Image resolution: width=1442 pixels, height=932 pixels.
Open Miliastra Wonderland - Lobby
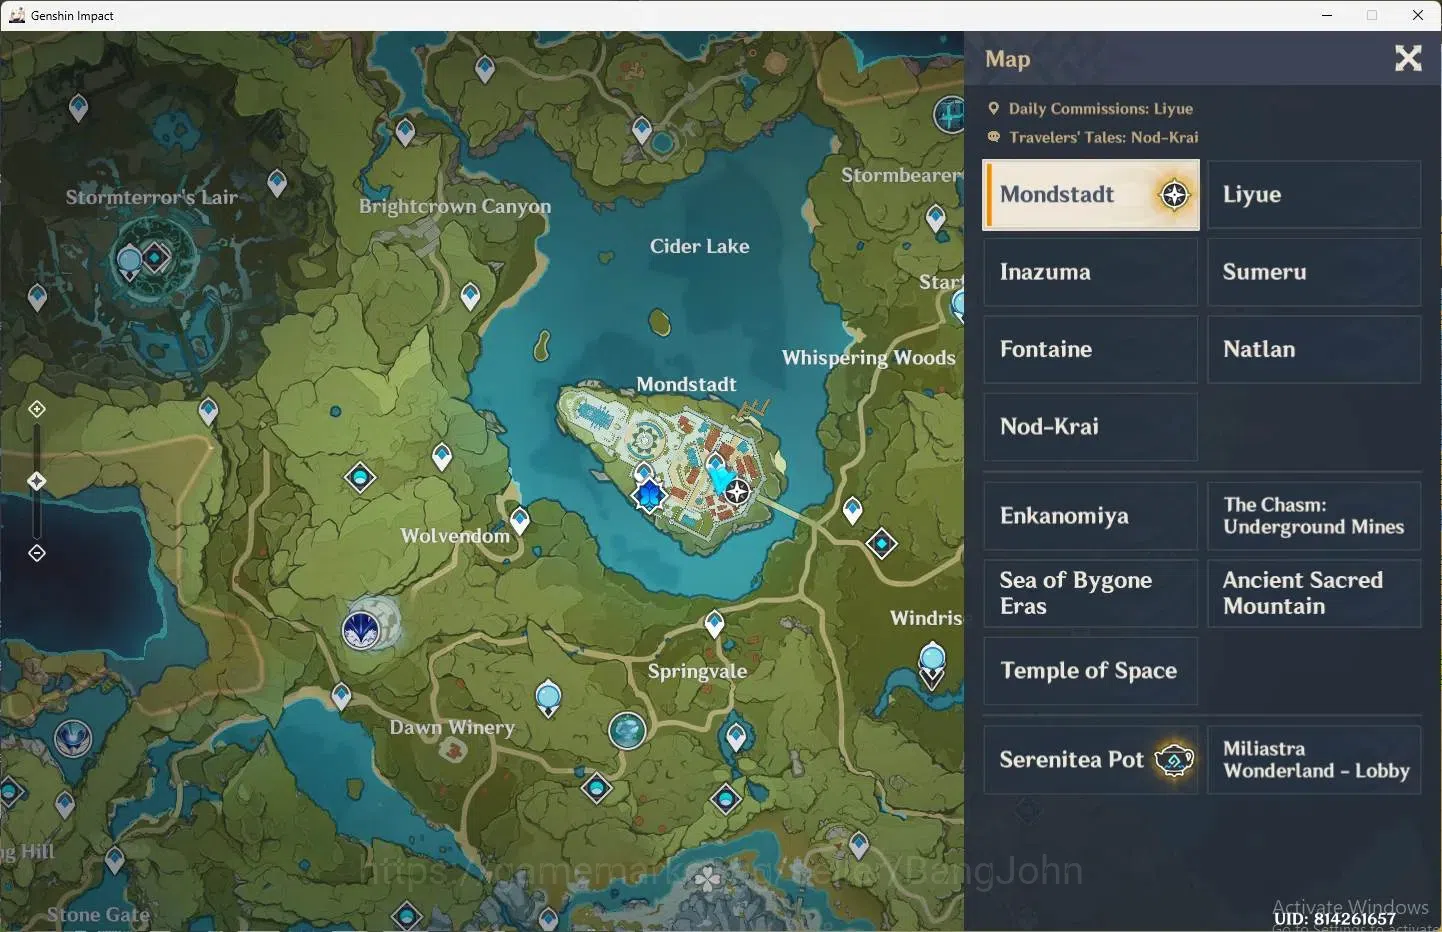pyautogui.click(x=1314, y=760)
